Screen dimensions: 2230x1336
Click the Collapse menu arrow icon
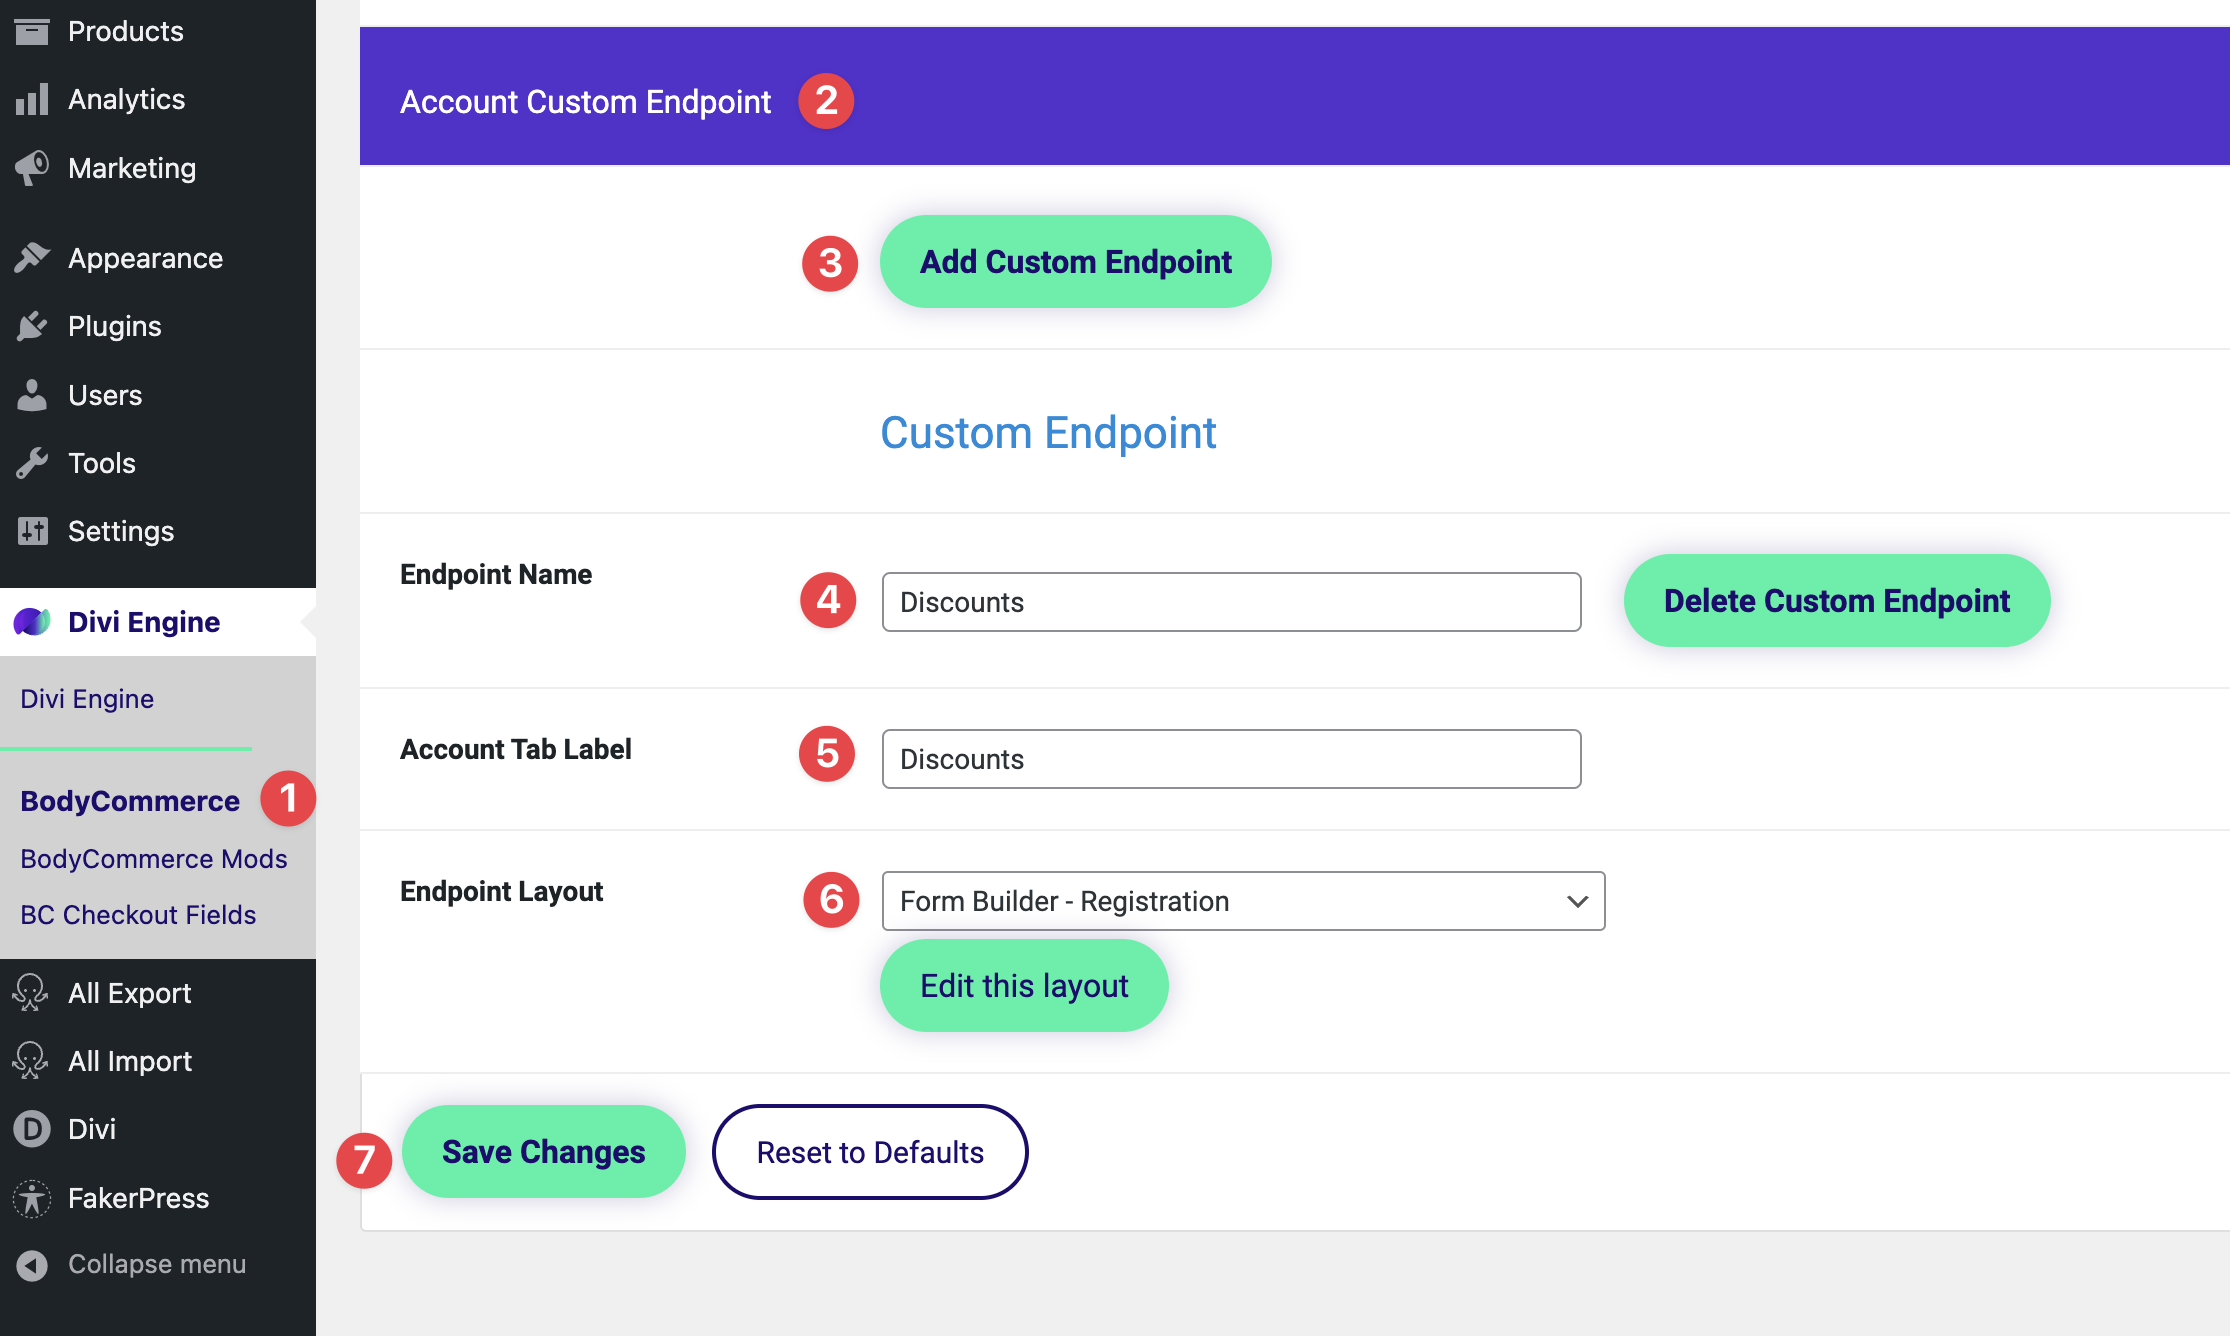32,1265
